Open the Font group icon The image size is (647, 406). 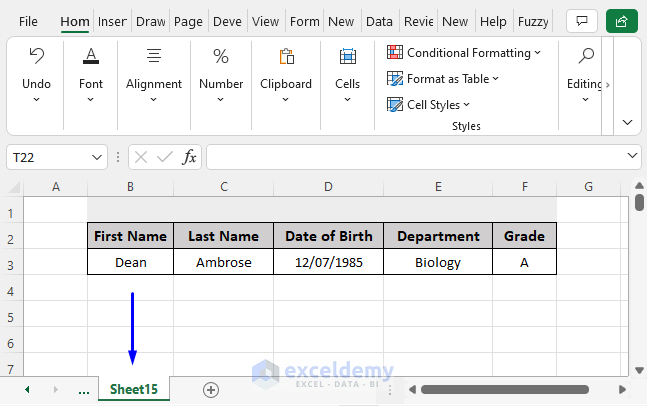(x=91, y=56)
